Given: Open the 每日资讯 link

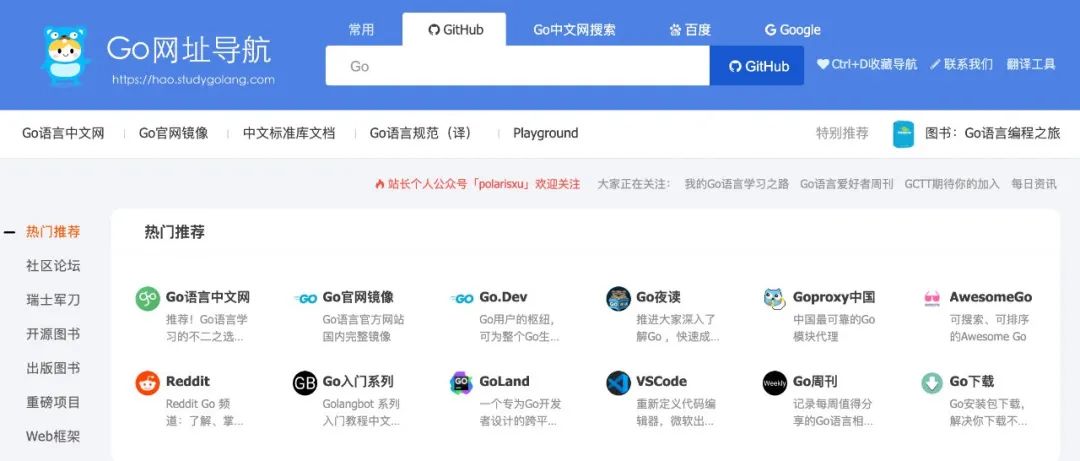Looking at the screenshot, I should point(1034,184).
